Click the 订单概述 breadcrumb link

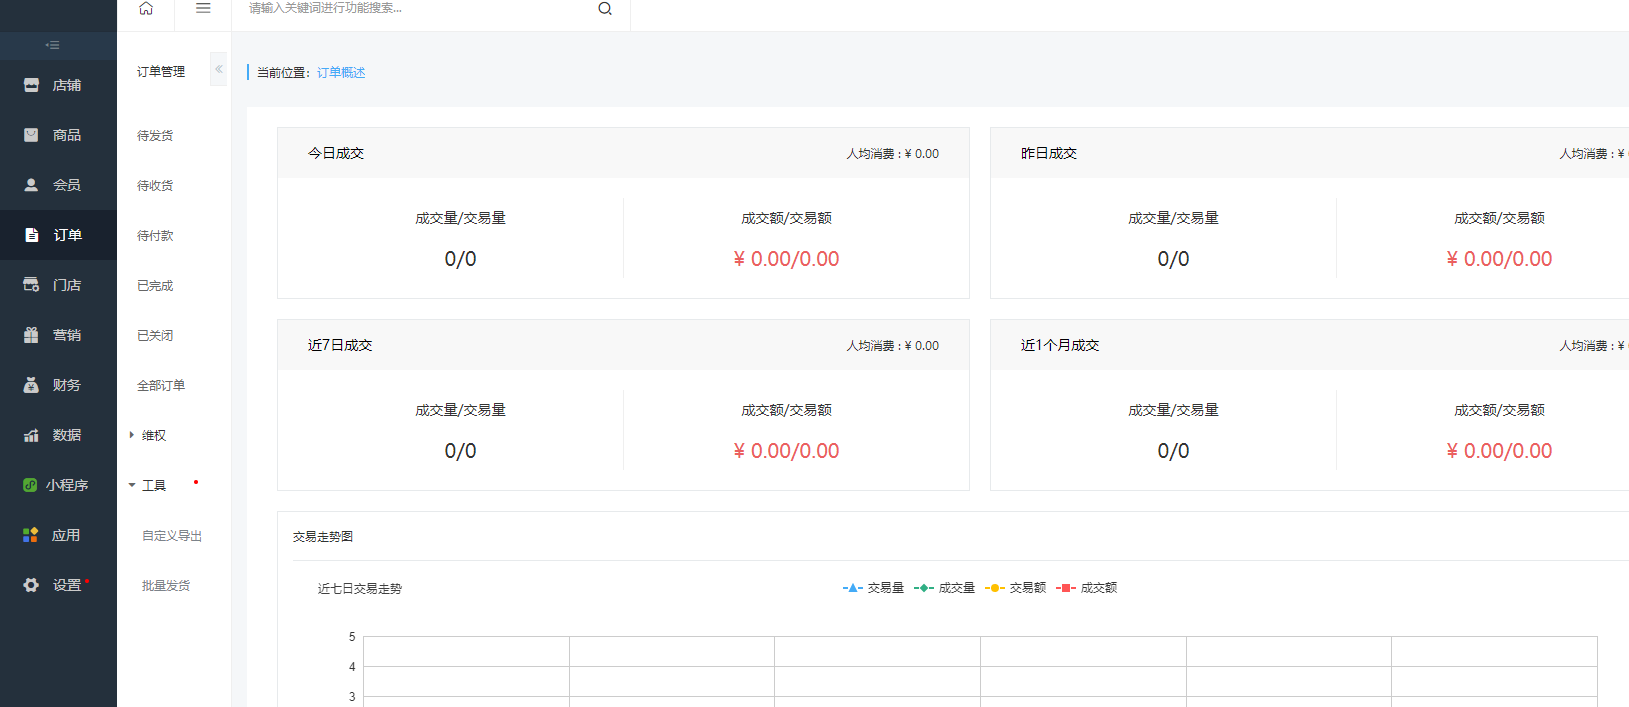click(x=341, y=73)
